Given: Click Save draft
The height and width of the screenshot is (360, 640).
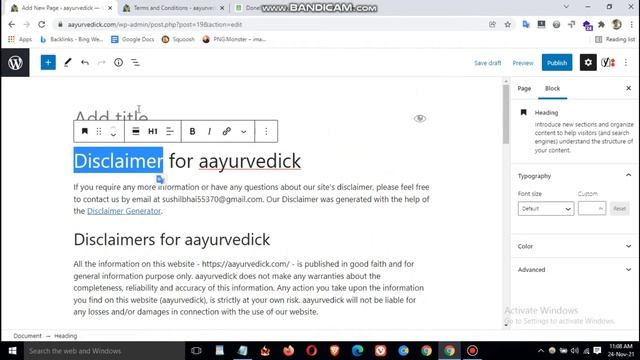Looking at the screenshot, I should 487,63.
